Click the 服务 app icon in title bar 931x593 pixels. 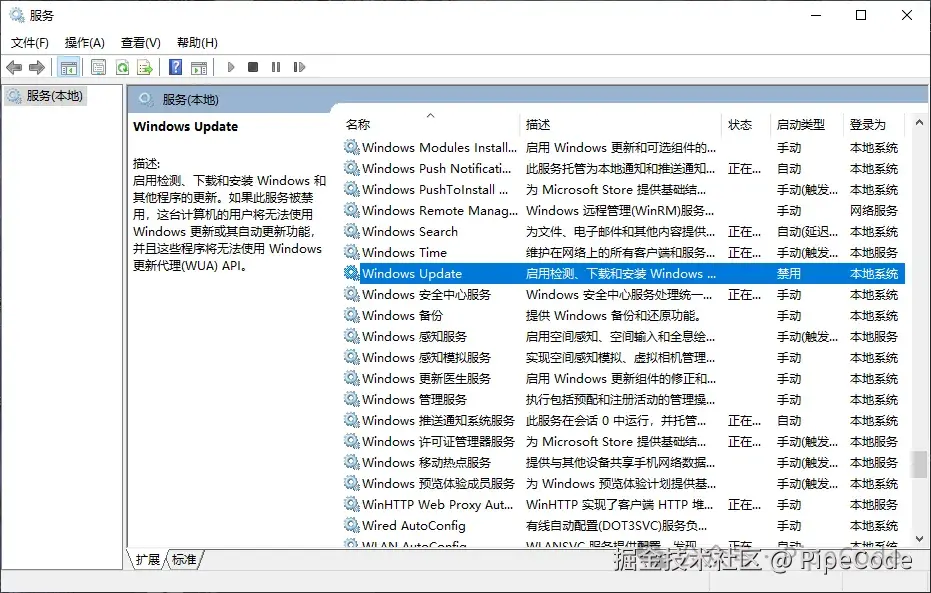[17, 15]
